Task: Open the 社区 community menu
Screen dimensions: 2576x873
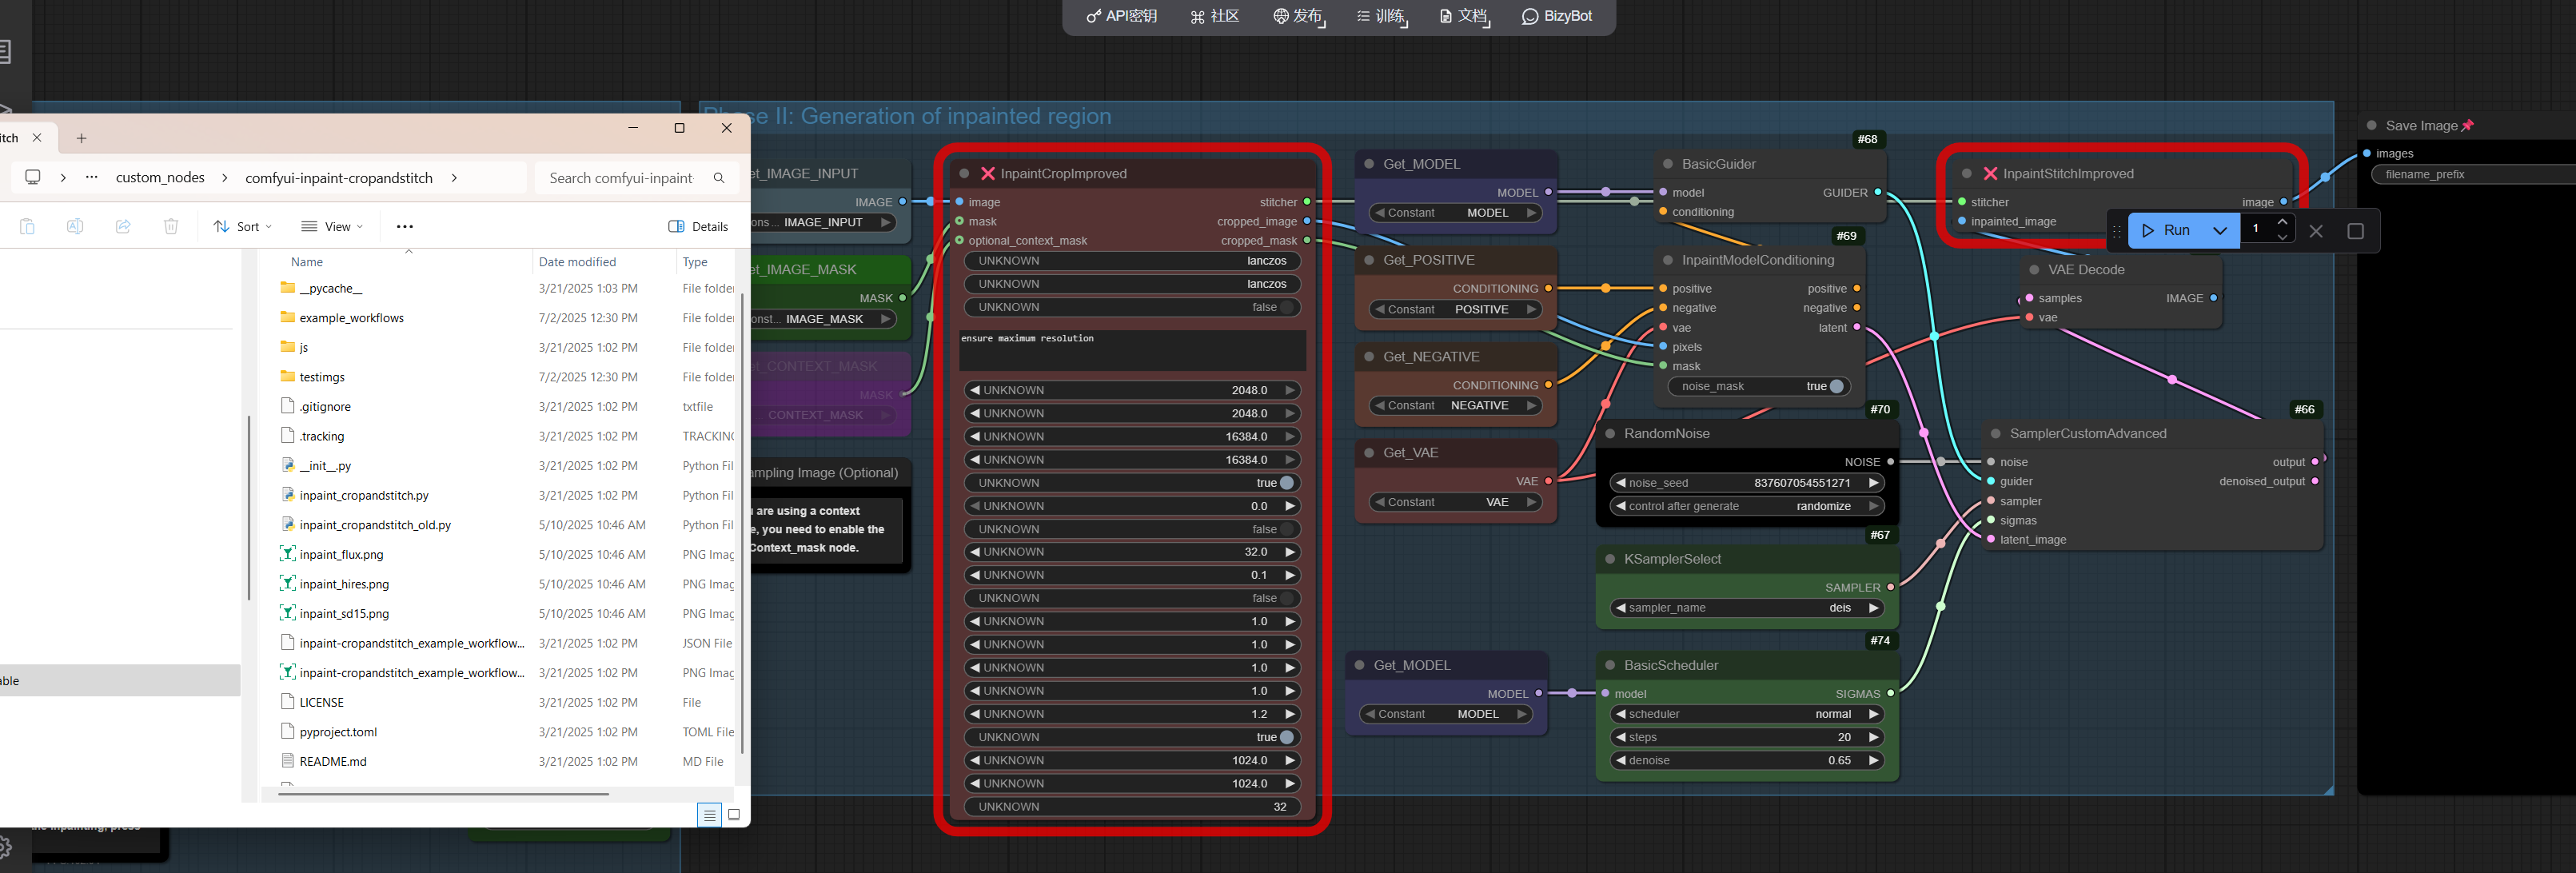Action: coord(1214,16)
